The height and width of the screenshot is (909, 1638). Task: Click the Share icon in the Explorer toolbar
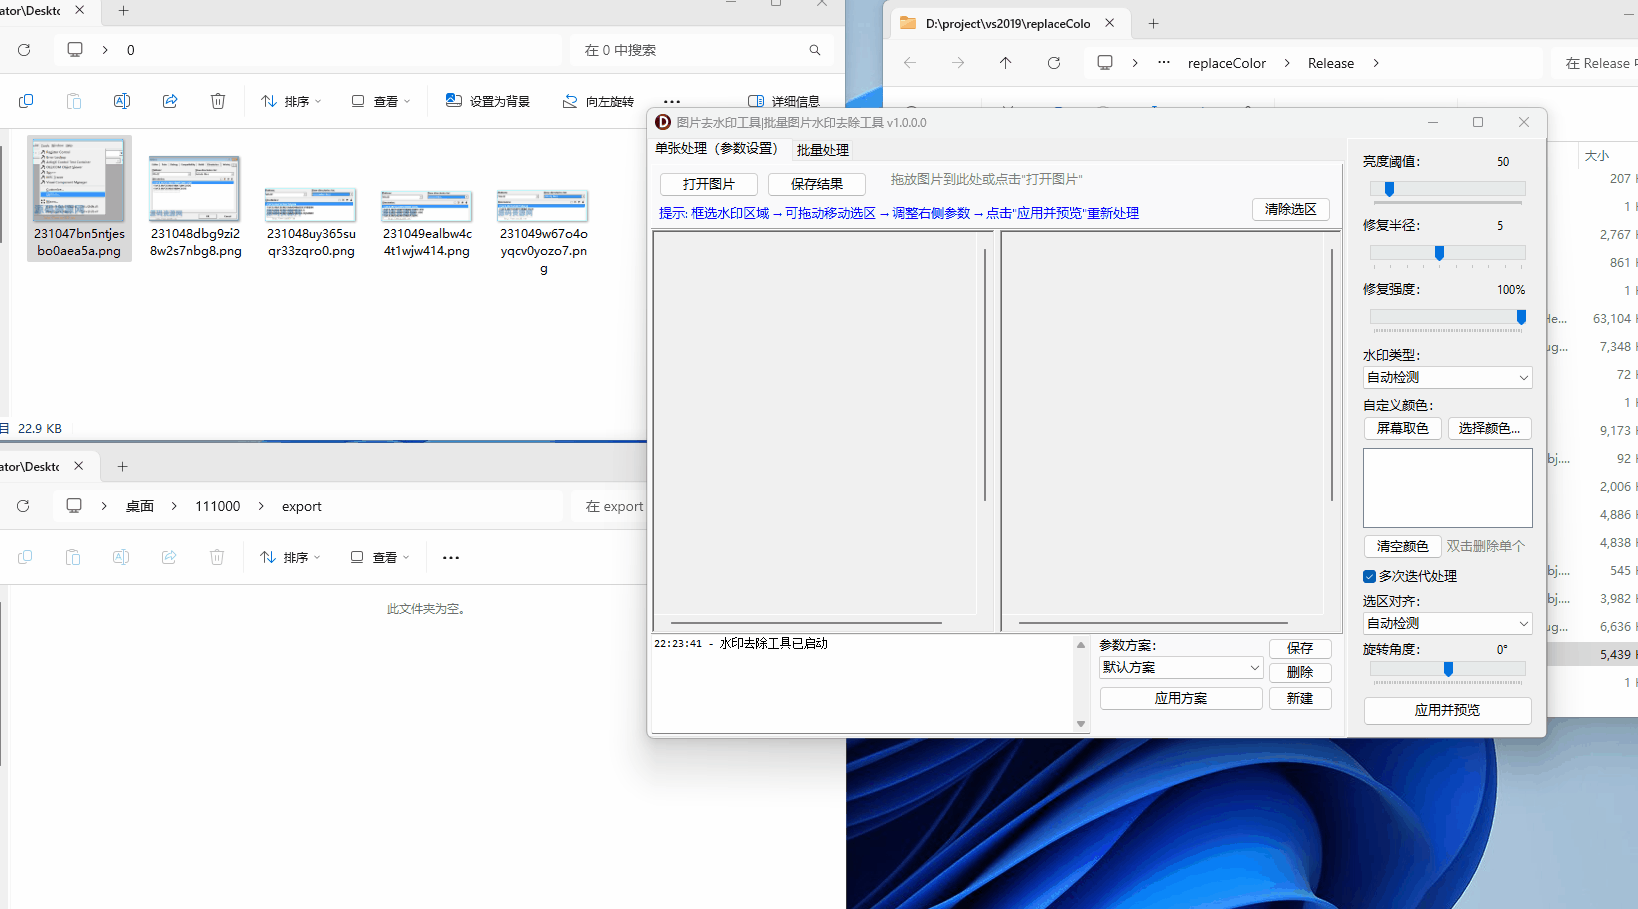coord(170,101)
